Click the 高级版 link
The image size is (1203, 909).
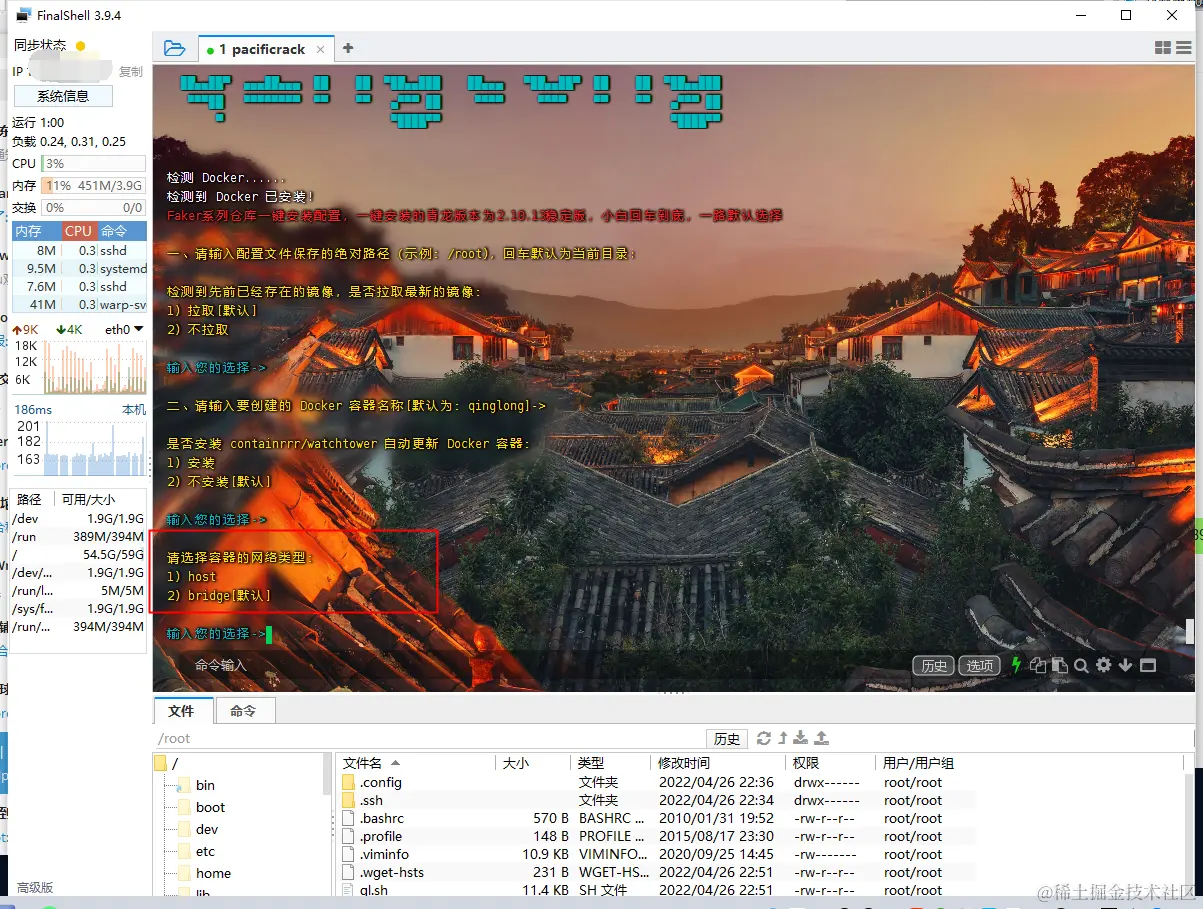pos(35,887)
